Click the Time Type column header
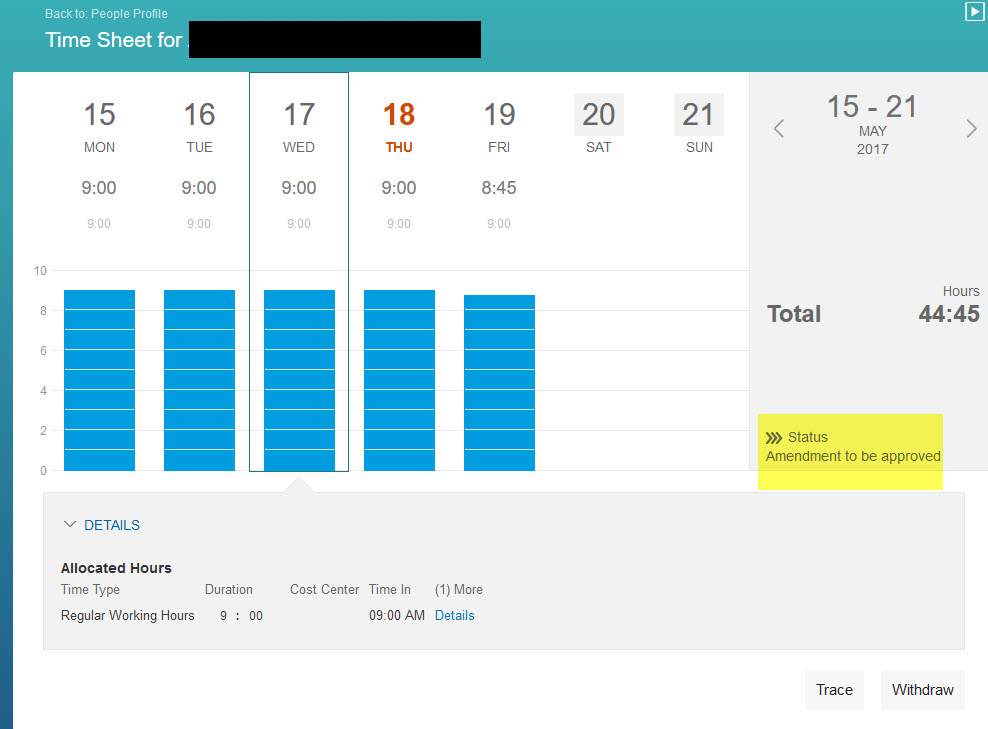Viewport: 988px width, 729px height. coord(90,590)
